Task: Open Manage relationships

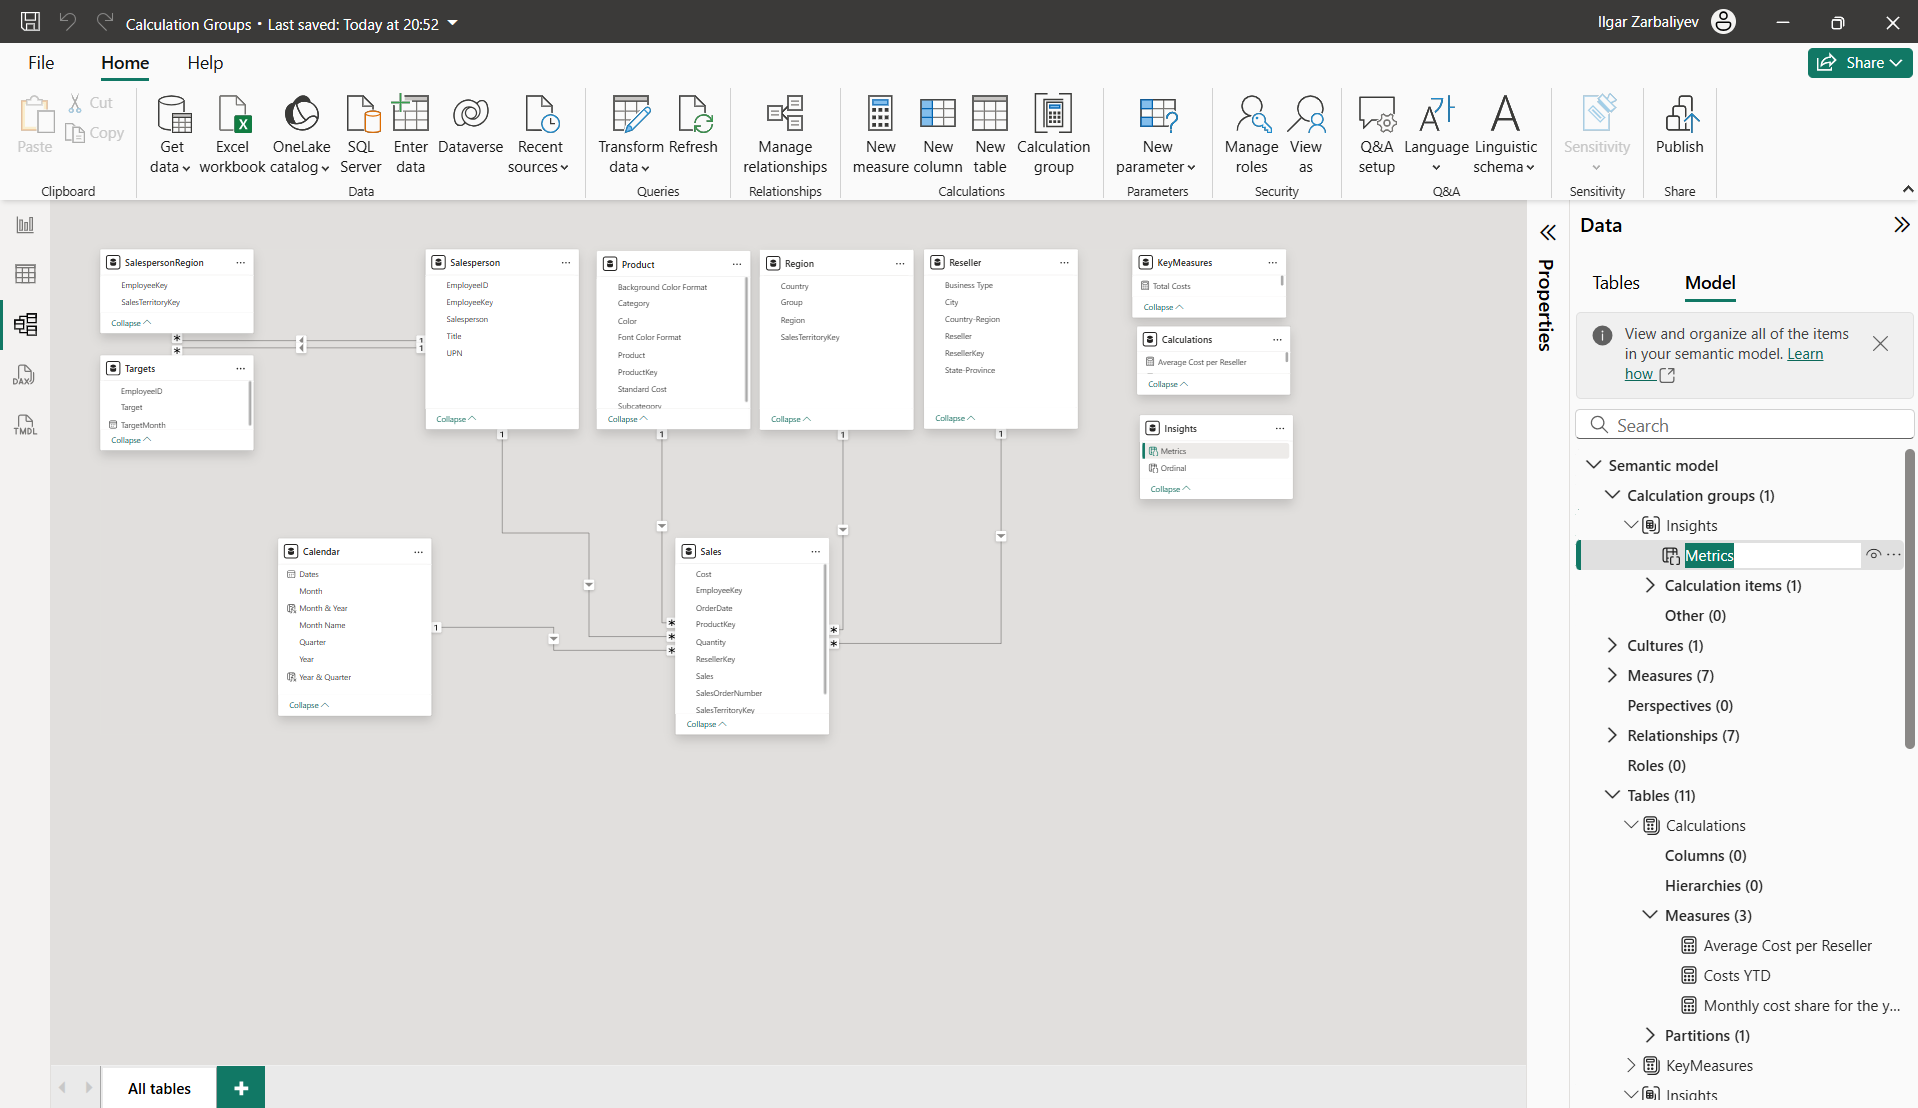Action: [785, 135]
